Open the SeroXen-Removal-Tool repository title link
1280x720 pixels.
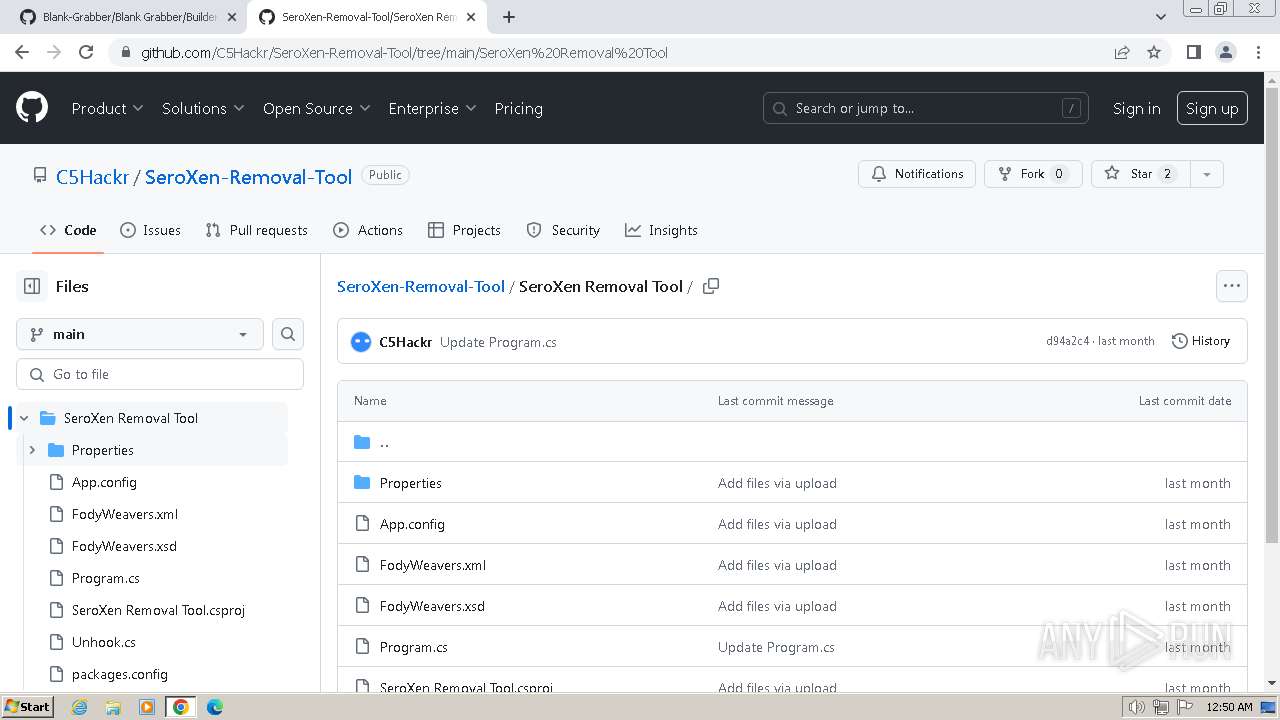pos(248,177)
